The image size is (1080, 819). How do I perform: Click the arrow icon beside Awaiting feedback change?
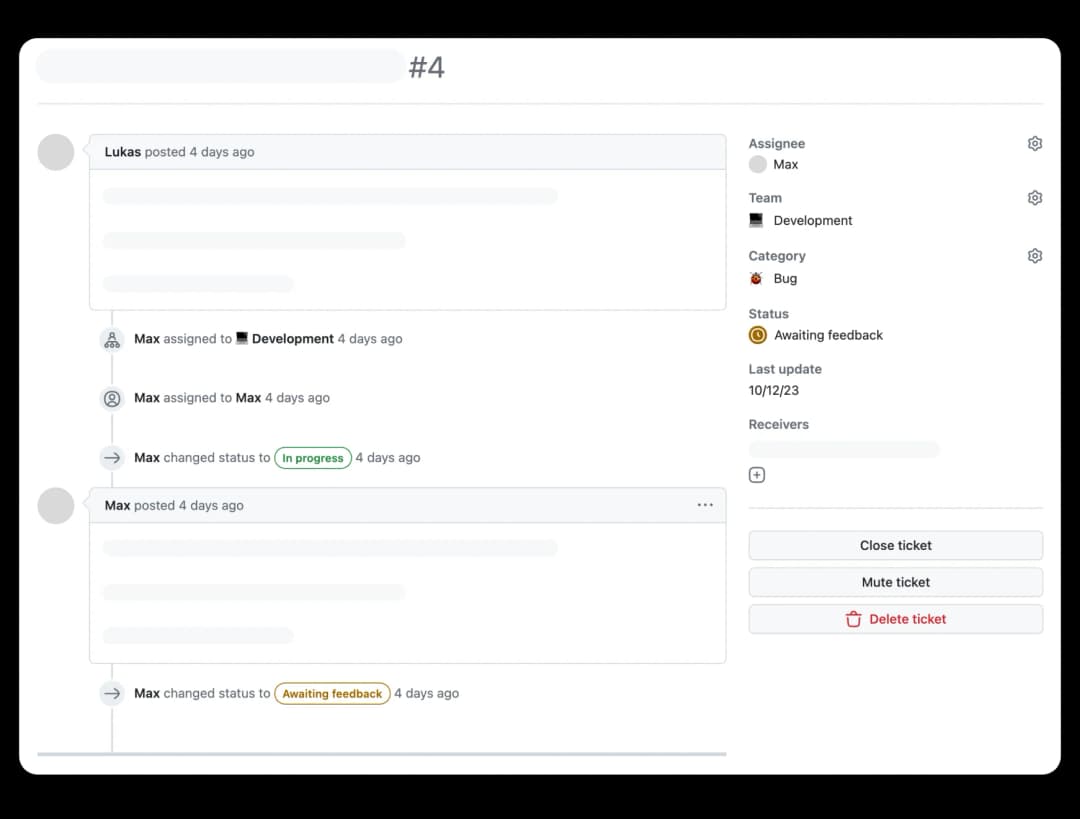tap(112, 693)
